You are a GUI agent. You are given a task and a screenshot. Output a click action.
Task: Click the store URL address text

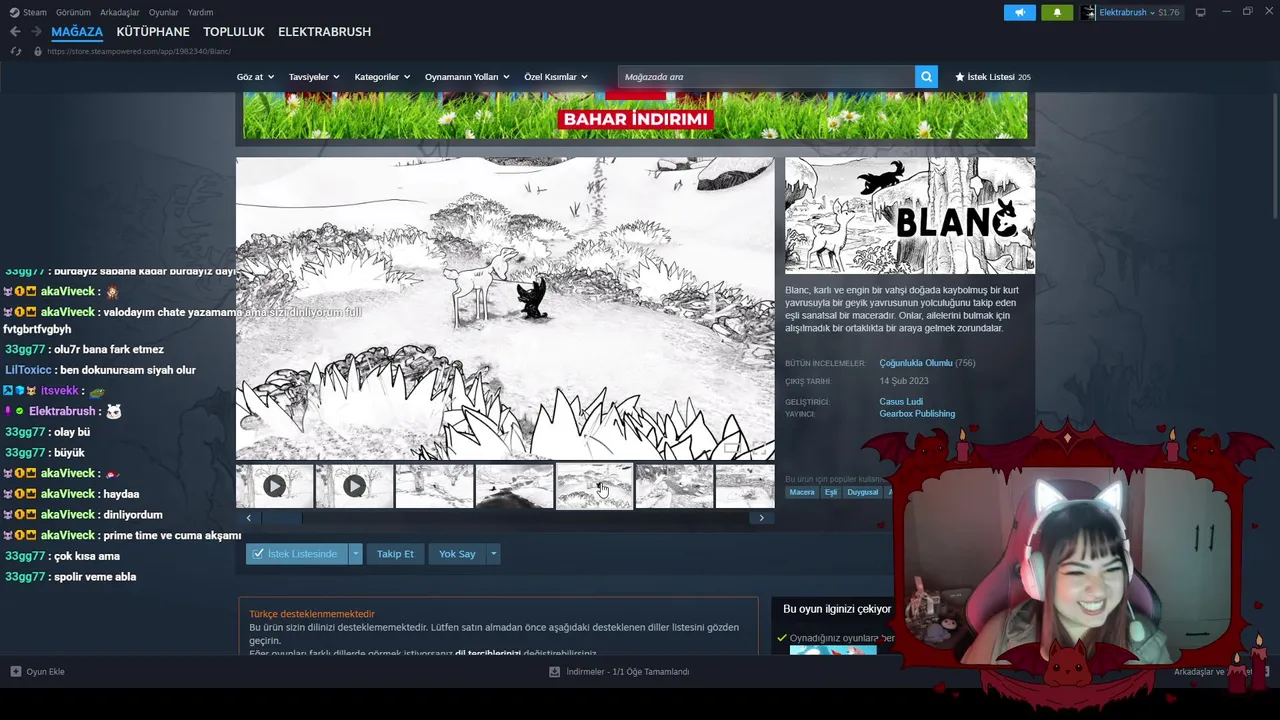[x=140, y=51]
